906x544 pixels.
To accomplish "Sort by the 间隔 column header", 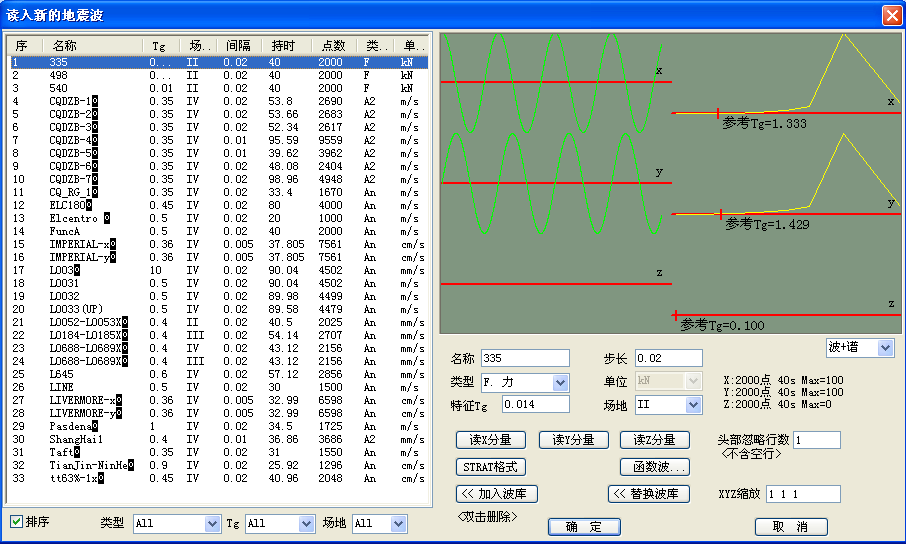I will [237, 46].
